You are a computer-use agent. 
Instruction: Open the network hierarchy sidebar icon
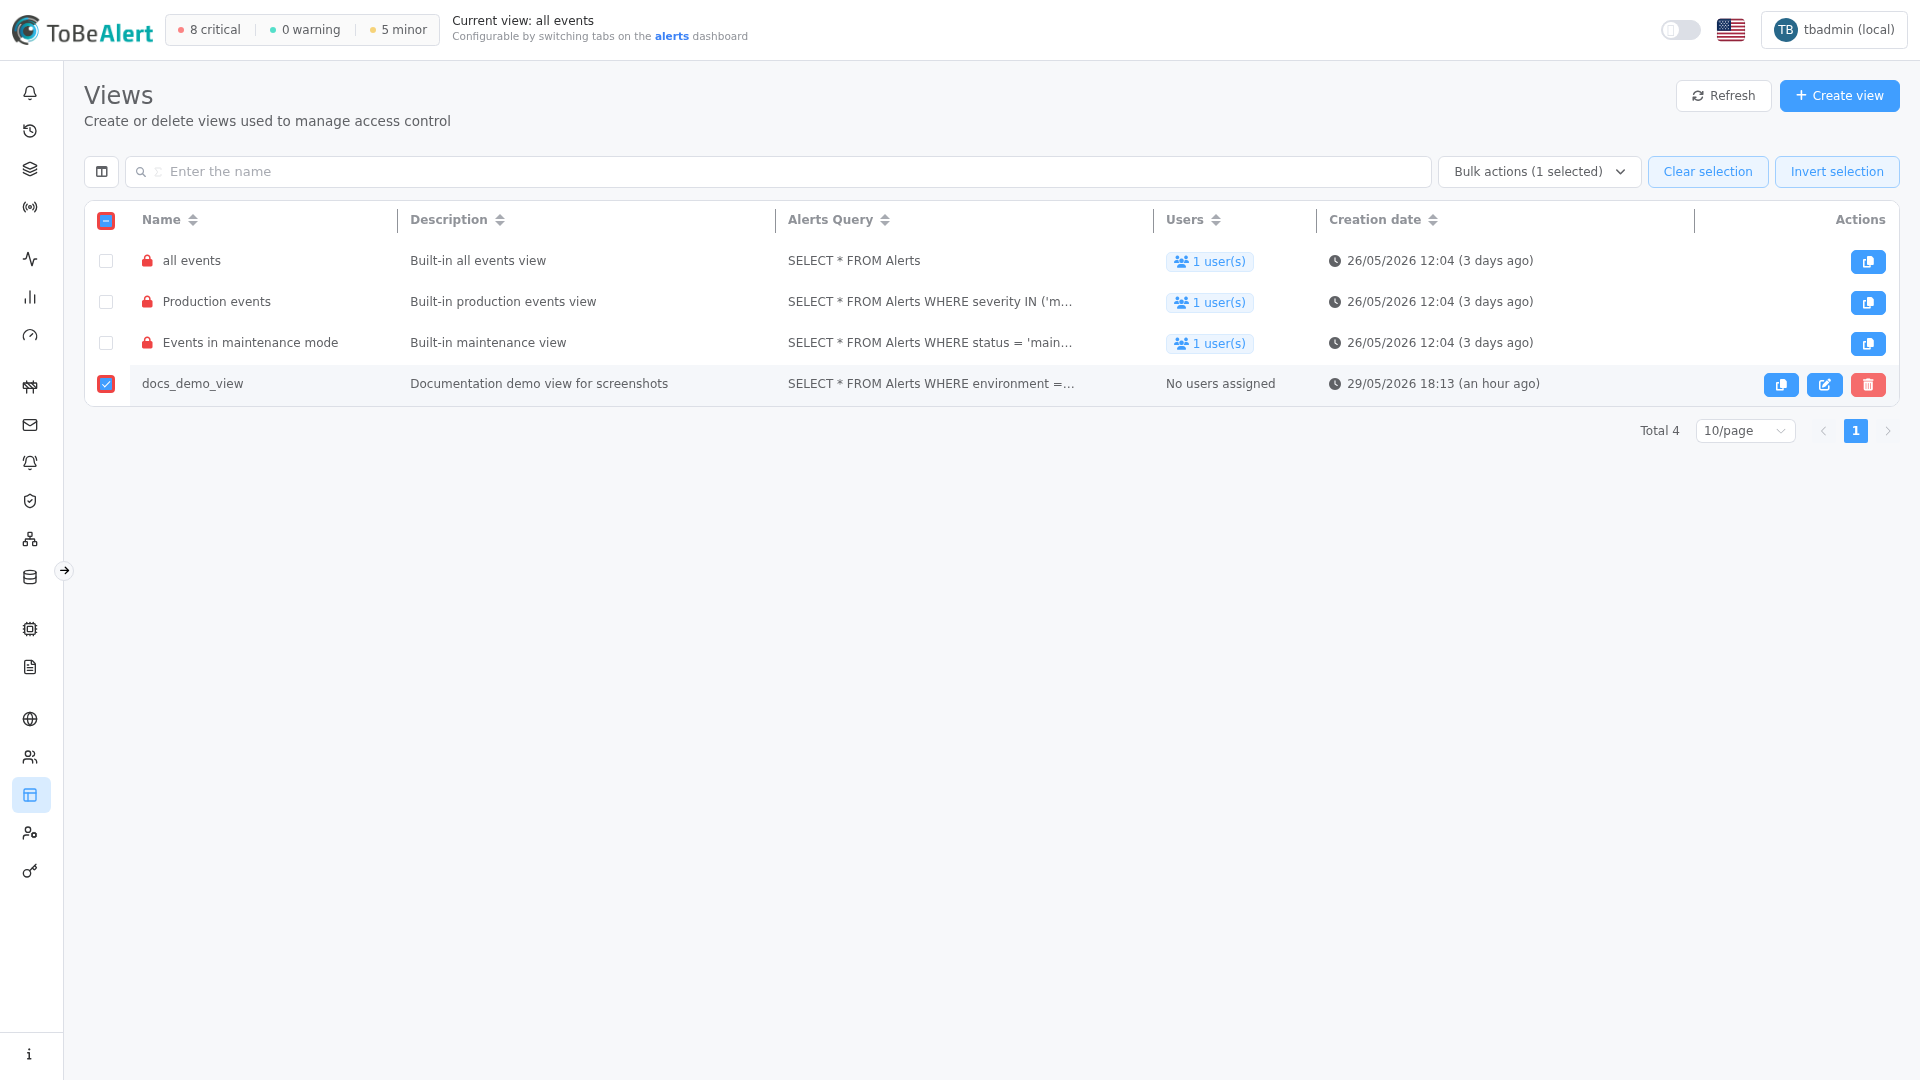[x=30, y=539]
